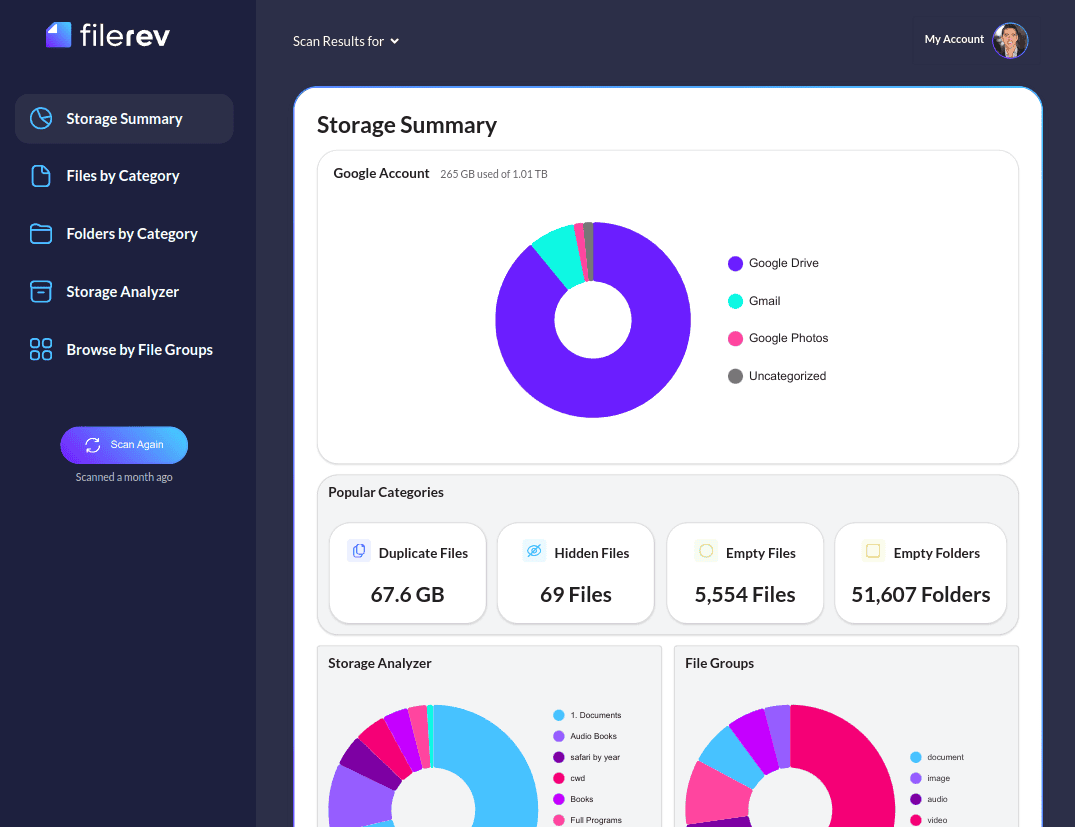The height and width of the screenshot is (827, 1075).
Task: Click the My Account profile avatar
Action: (x=1009, y=40)
